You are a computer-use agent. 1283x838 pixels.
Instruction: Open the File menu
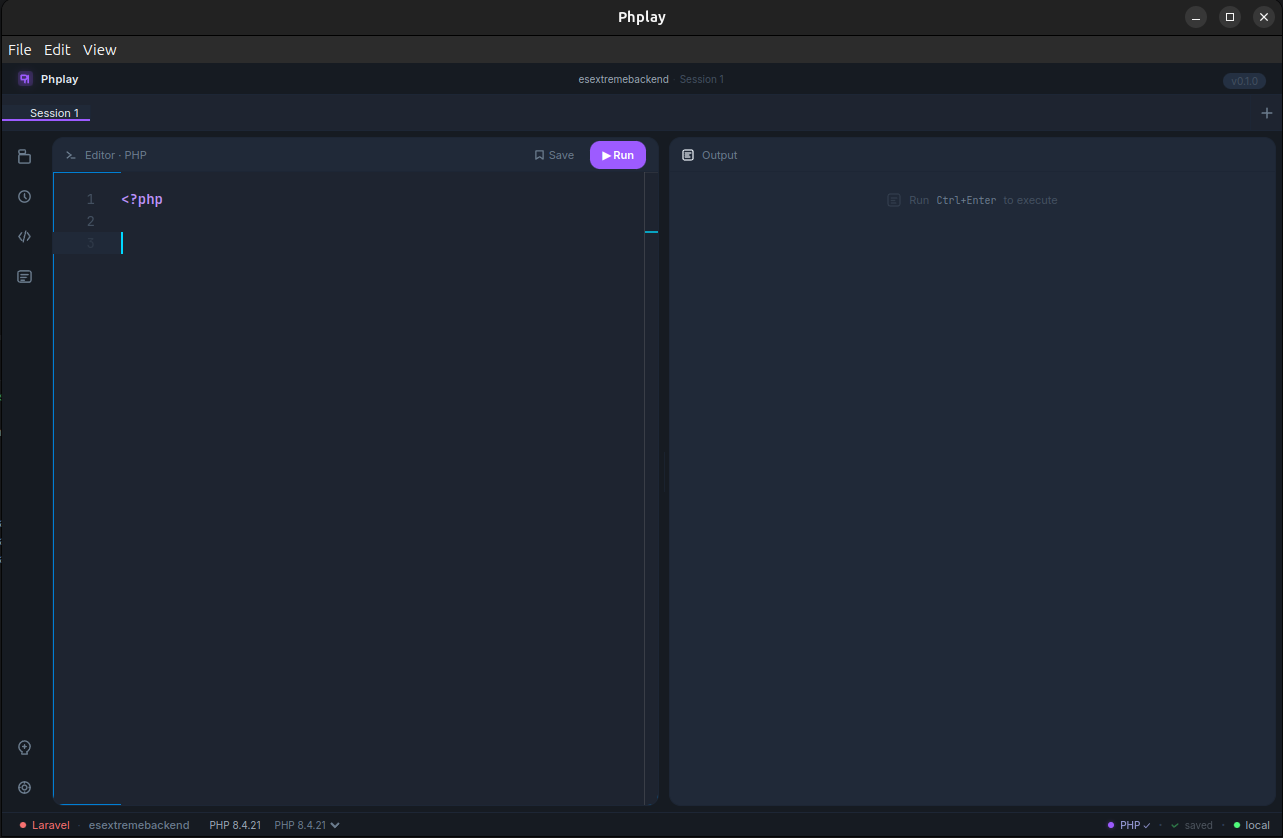(x=20, y=49)
